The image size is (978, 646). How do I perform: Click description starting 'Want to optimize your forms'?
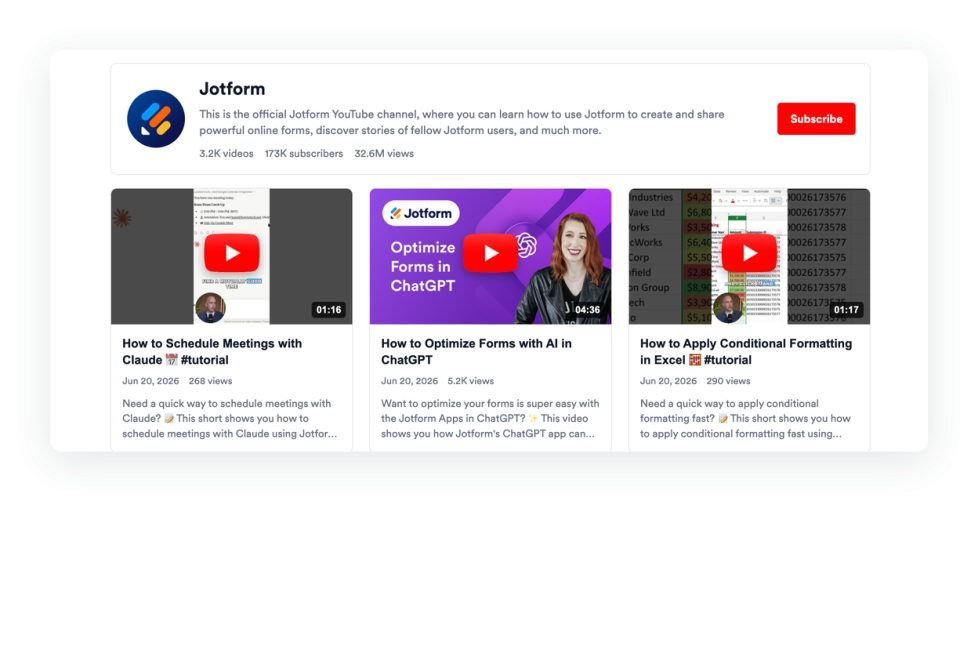pos(490,418)
